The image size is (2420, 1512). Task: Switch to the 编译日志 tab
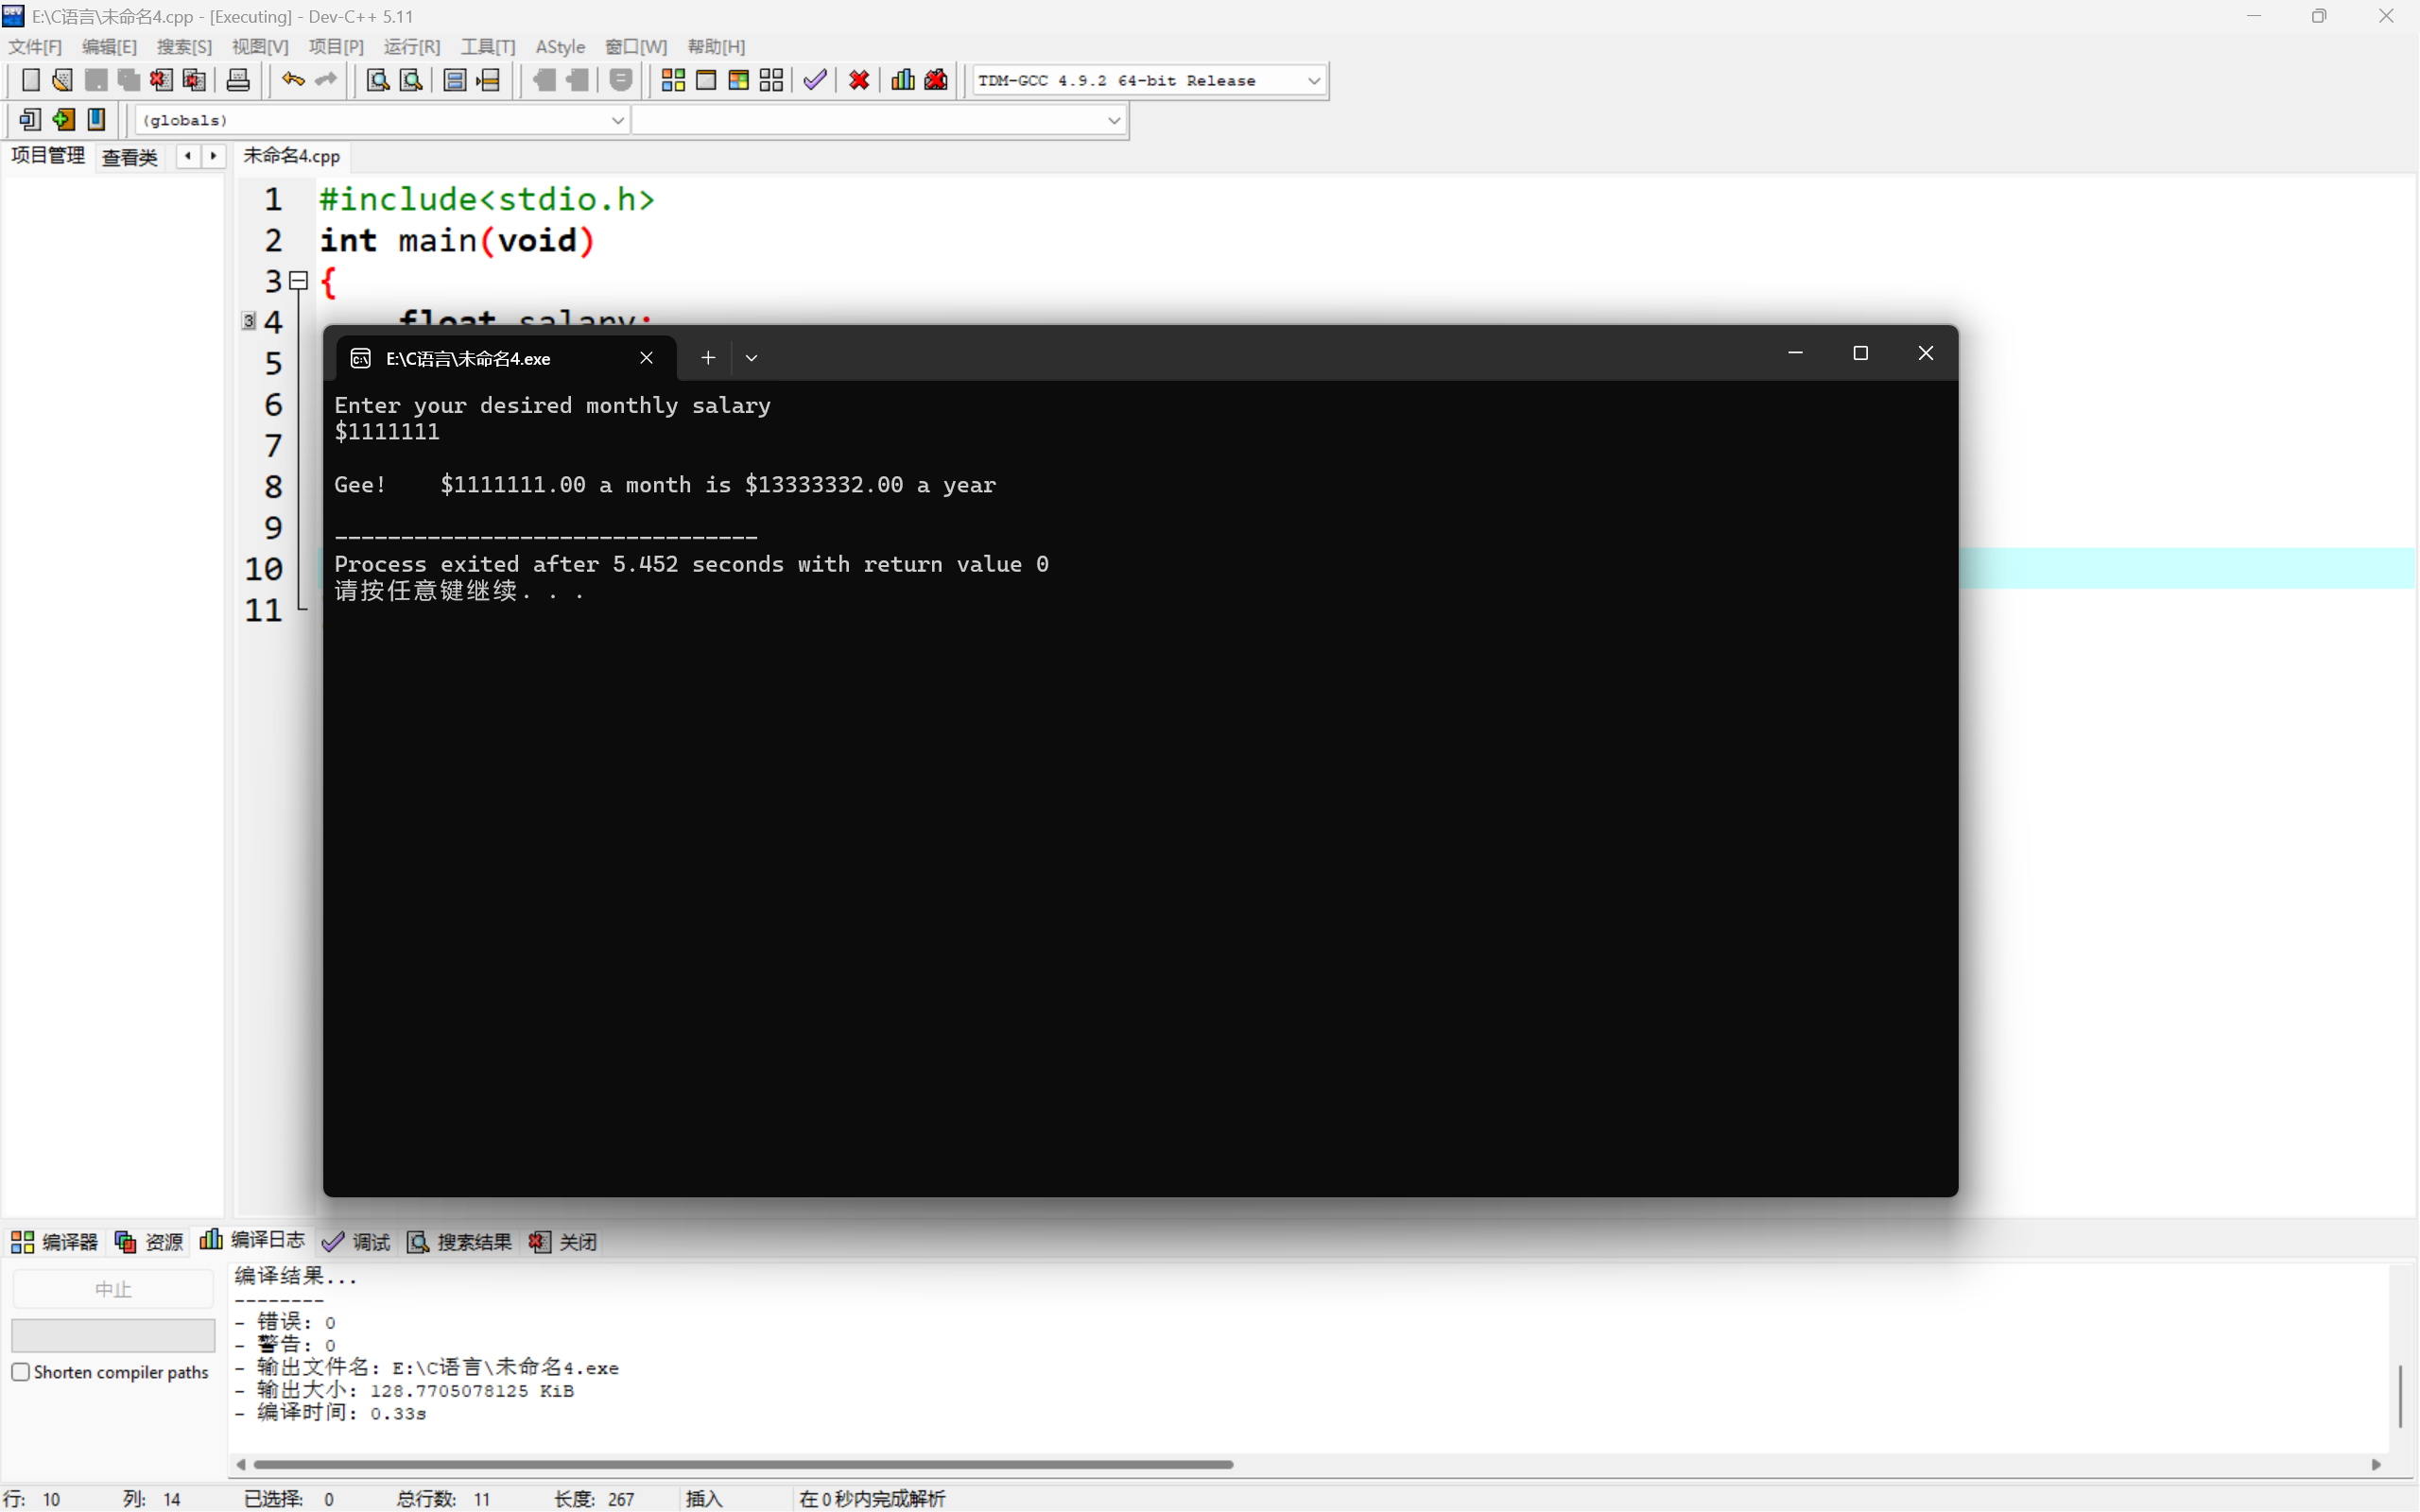click(253, 1241)
